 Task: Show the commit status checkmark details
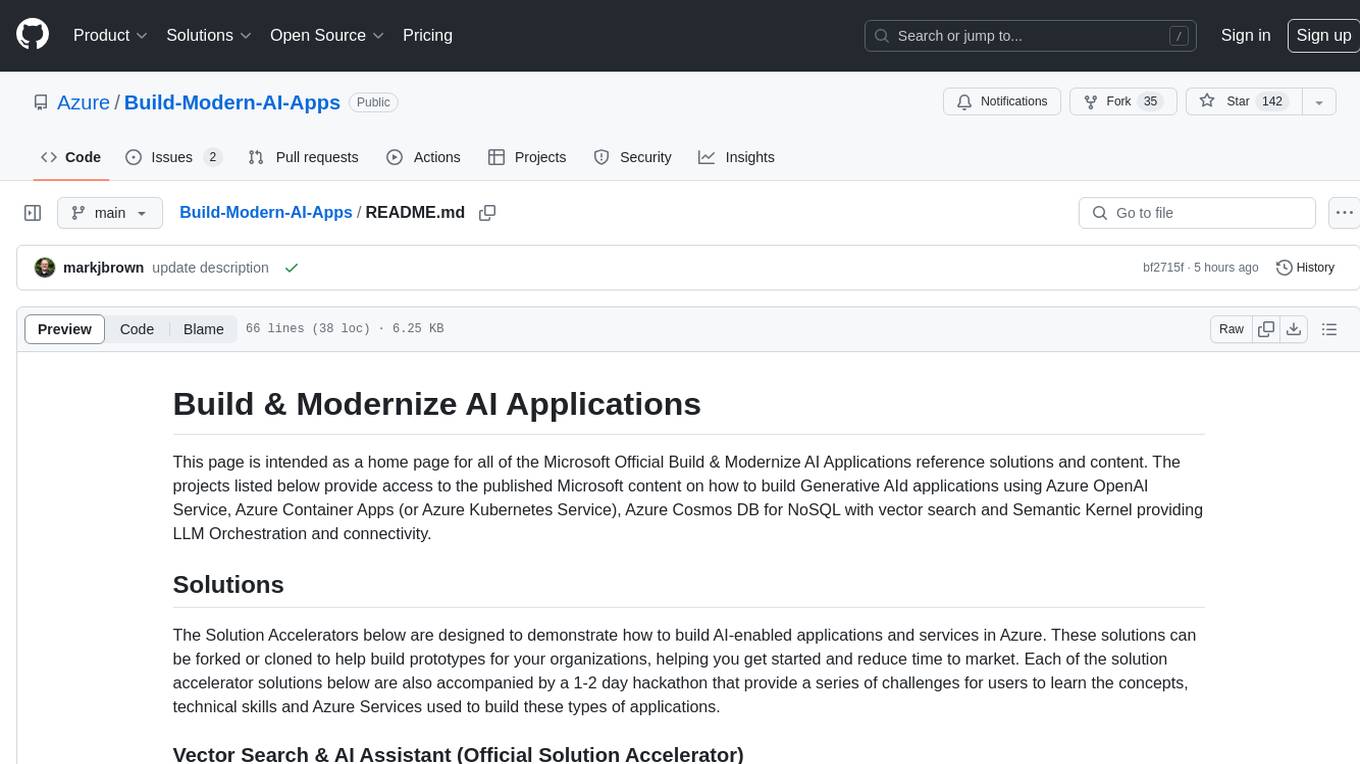pyautogui.click(x=292, y=268)
